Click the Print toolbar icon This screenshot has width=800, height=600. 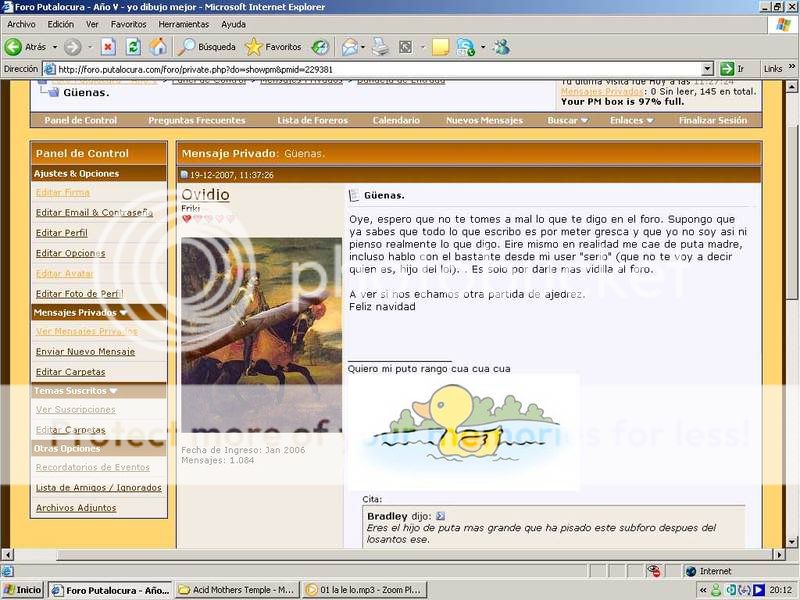coord(380,47)
